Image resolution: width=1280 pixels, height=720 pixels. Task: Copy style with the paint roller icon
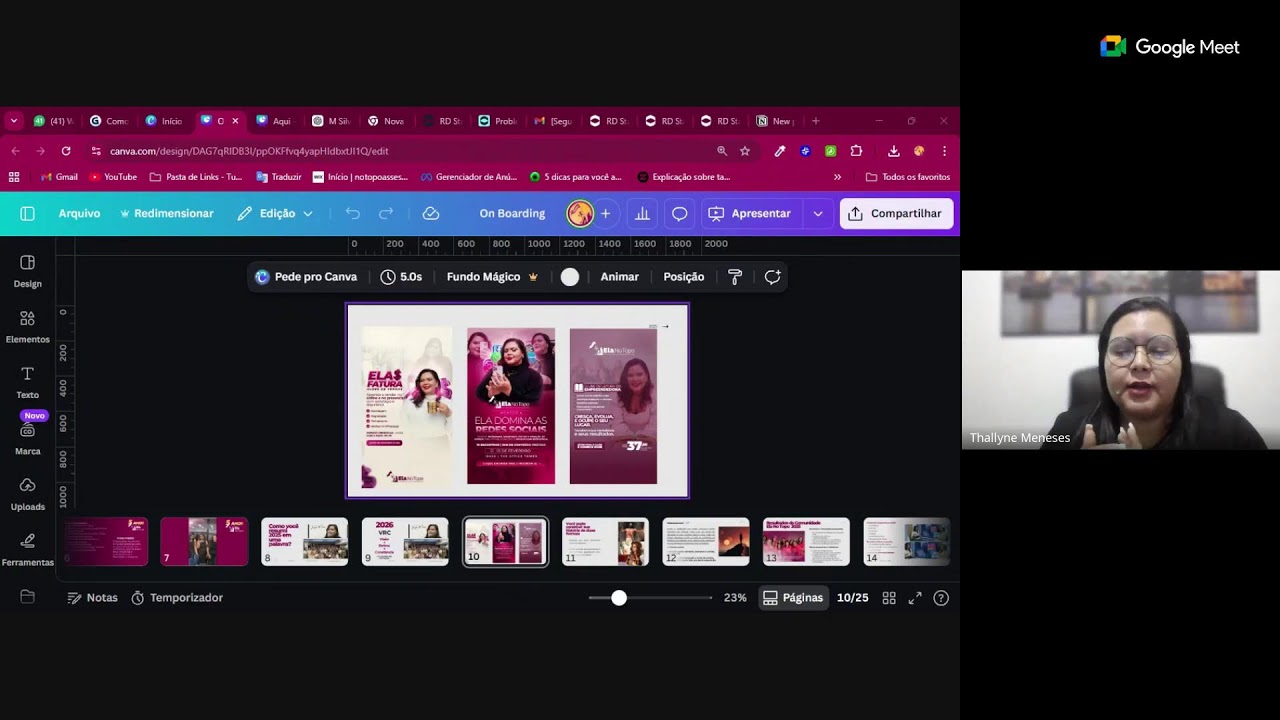pos(735,277)
